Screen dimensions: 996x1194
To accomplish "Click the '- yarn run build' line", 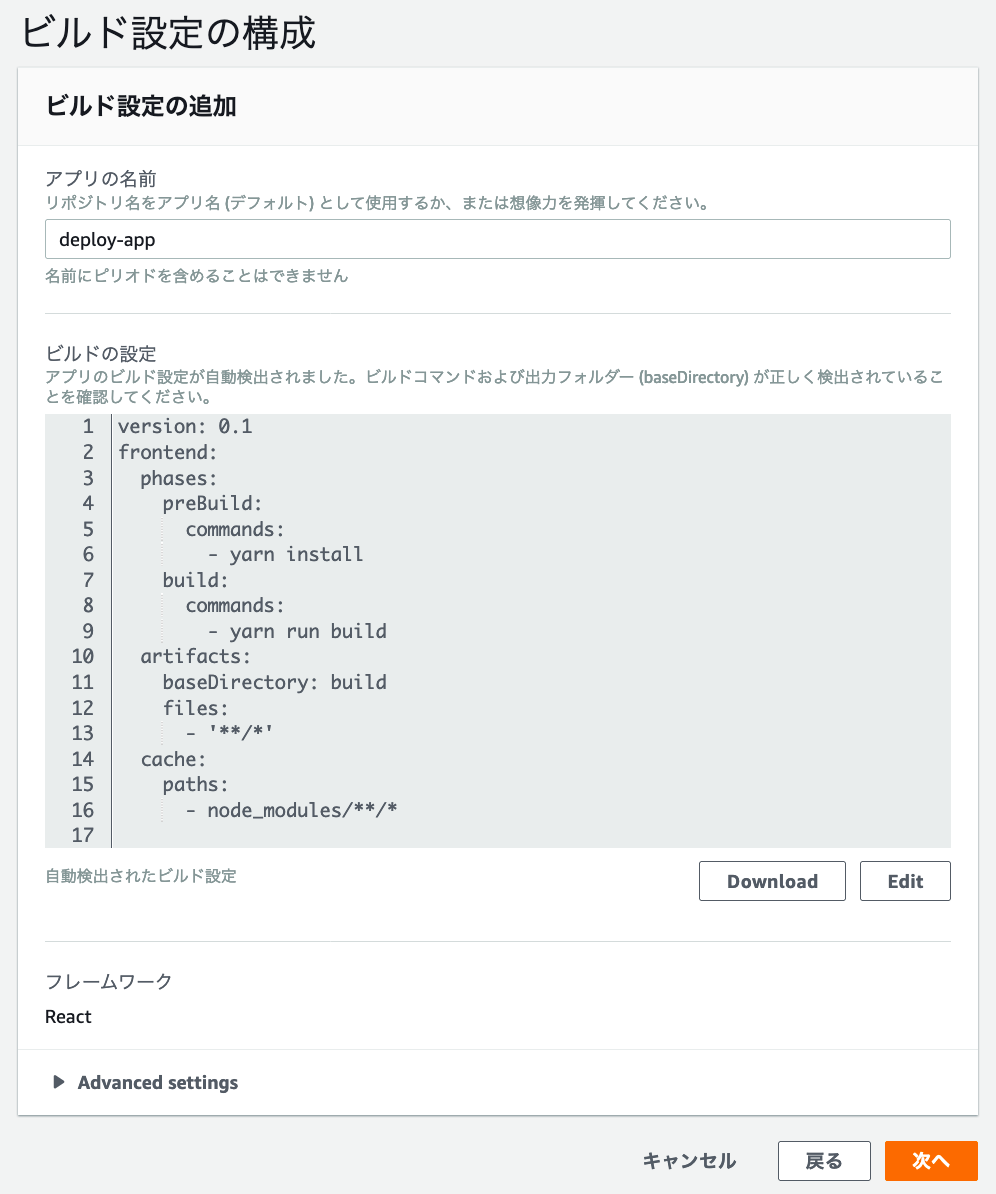I will click(x=297, y=631).
